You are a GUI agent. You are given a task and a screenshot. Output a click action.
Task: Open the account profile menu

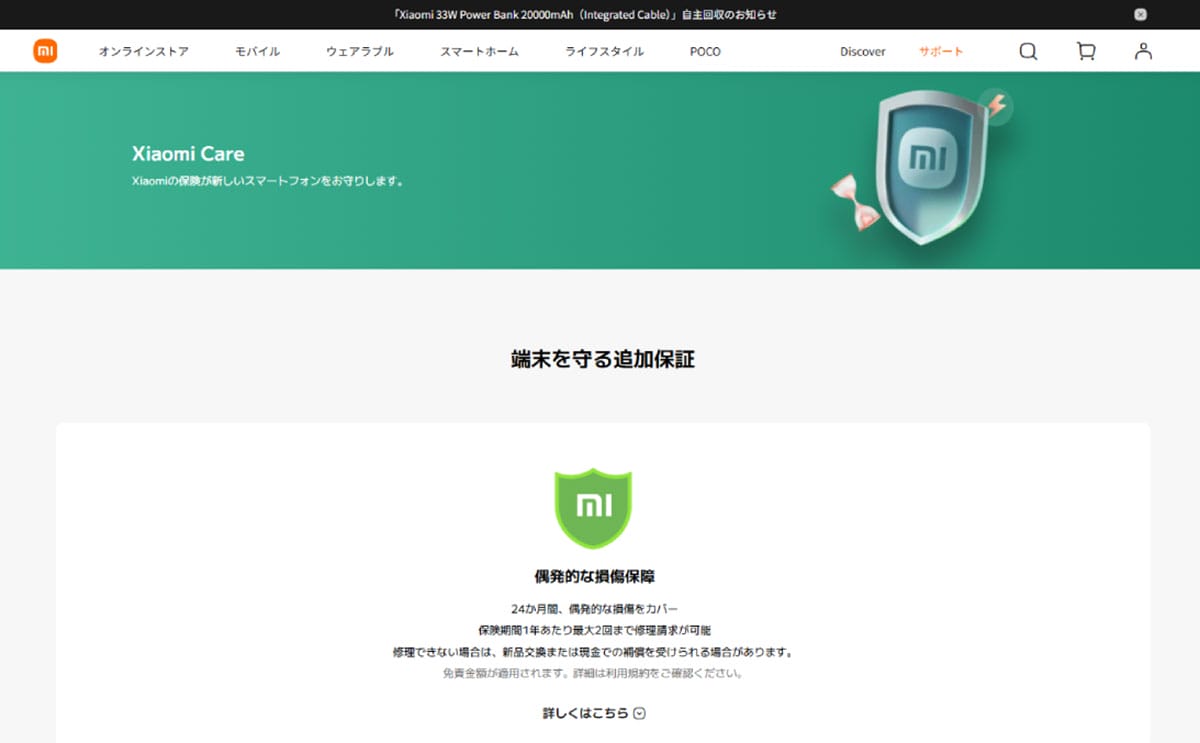click(1143, 51)
